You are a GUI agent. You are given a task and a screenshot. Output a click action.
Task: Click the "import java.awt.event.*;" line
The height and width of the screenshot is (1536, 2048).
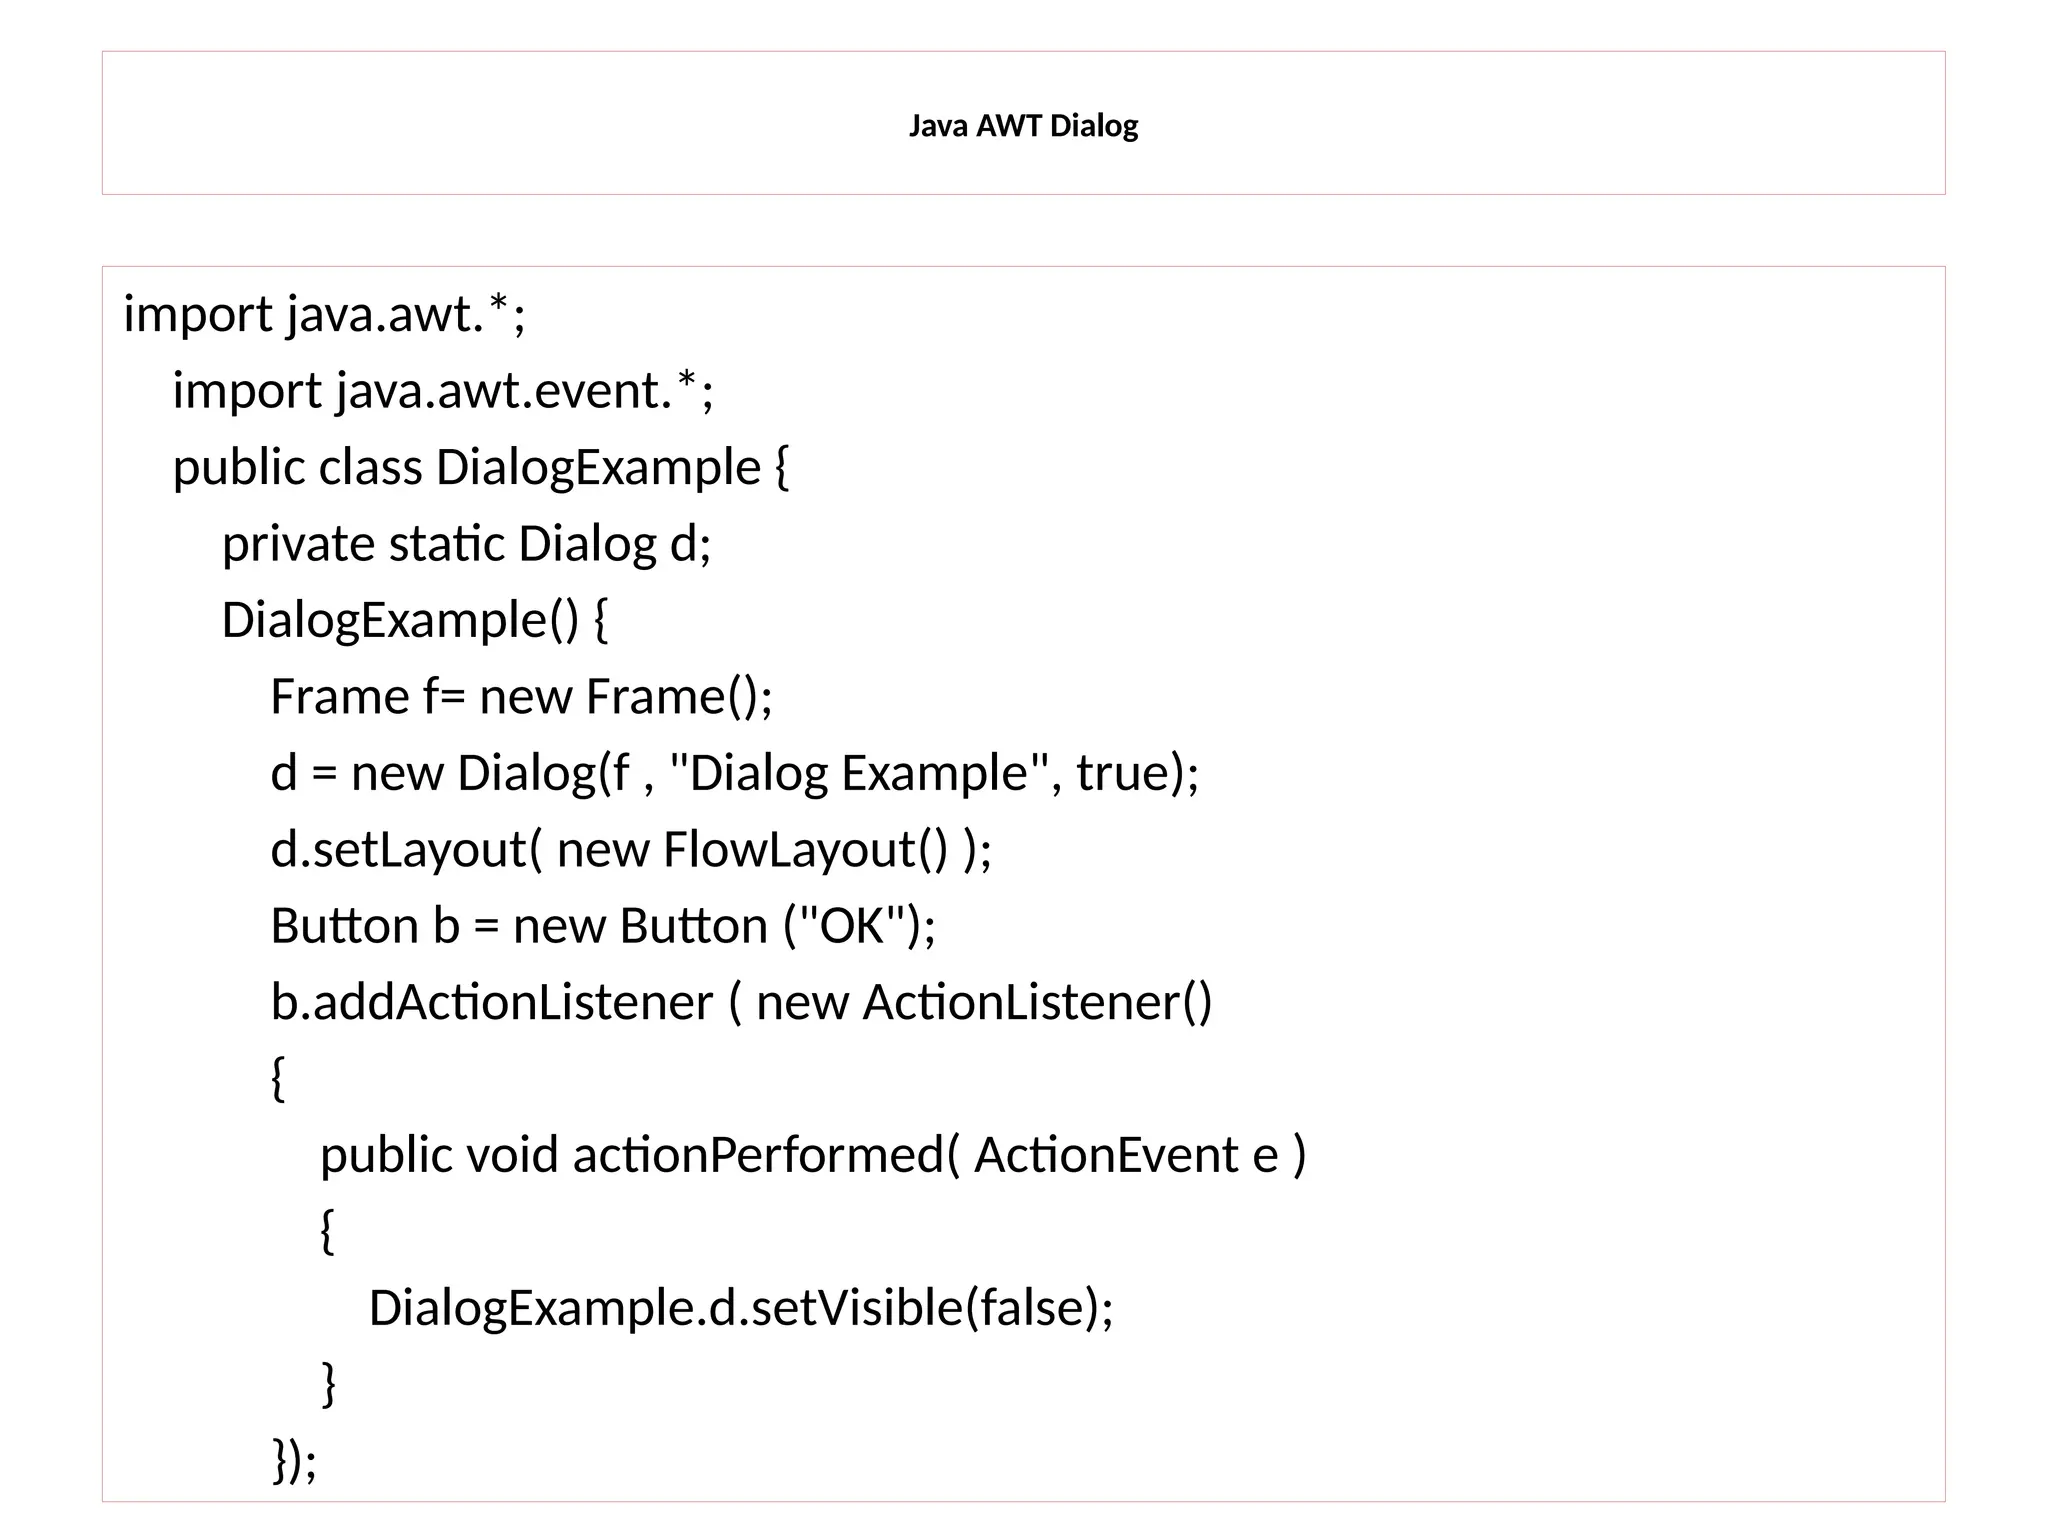(443, 391)
